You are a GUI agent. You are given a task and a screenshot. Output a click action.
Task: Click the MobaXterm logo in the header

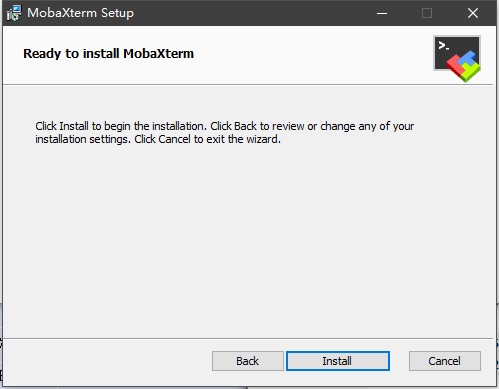click(x=457, y=59)
